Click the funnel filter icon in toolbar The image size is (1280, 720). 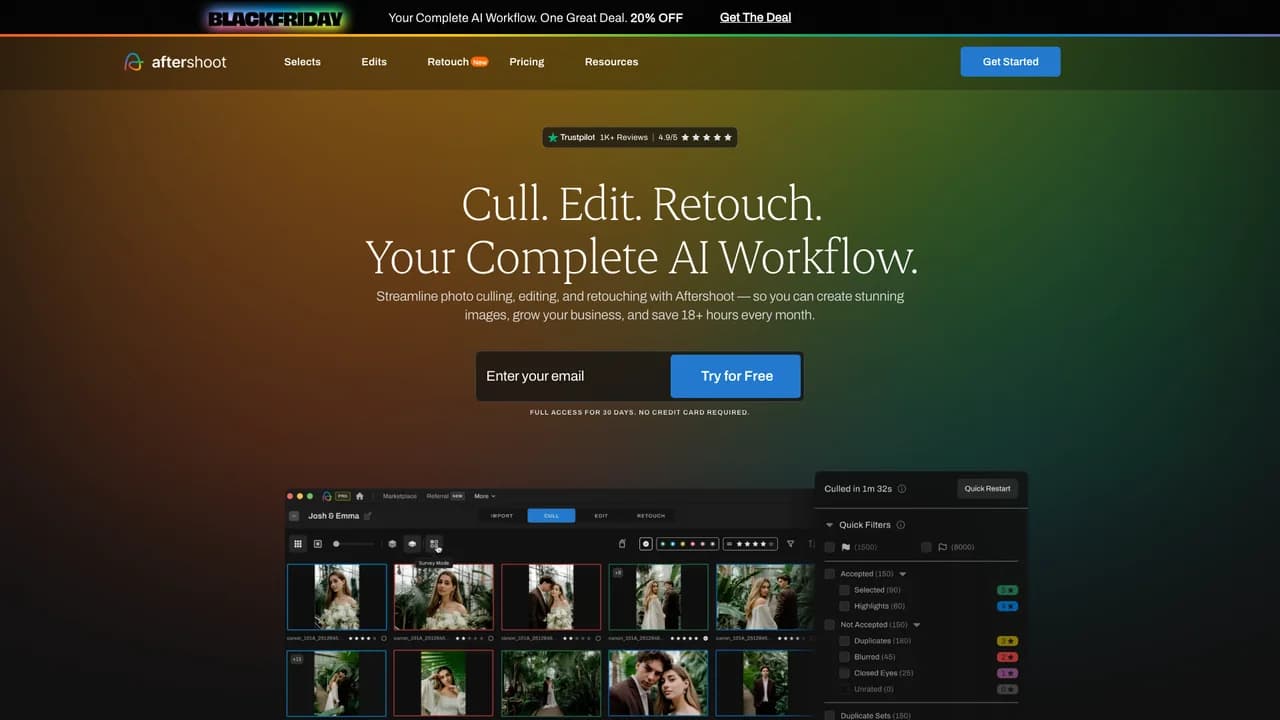click(x=790, y=544)
